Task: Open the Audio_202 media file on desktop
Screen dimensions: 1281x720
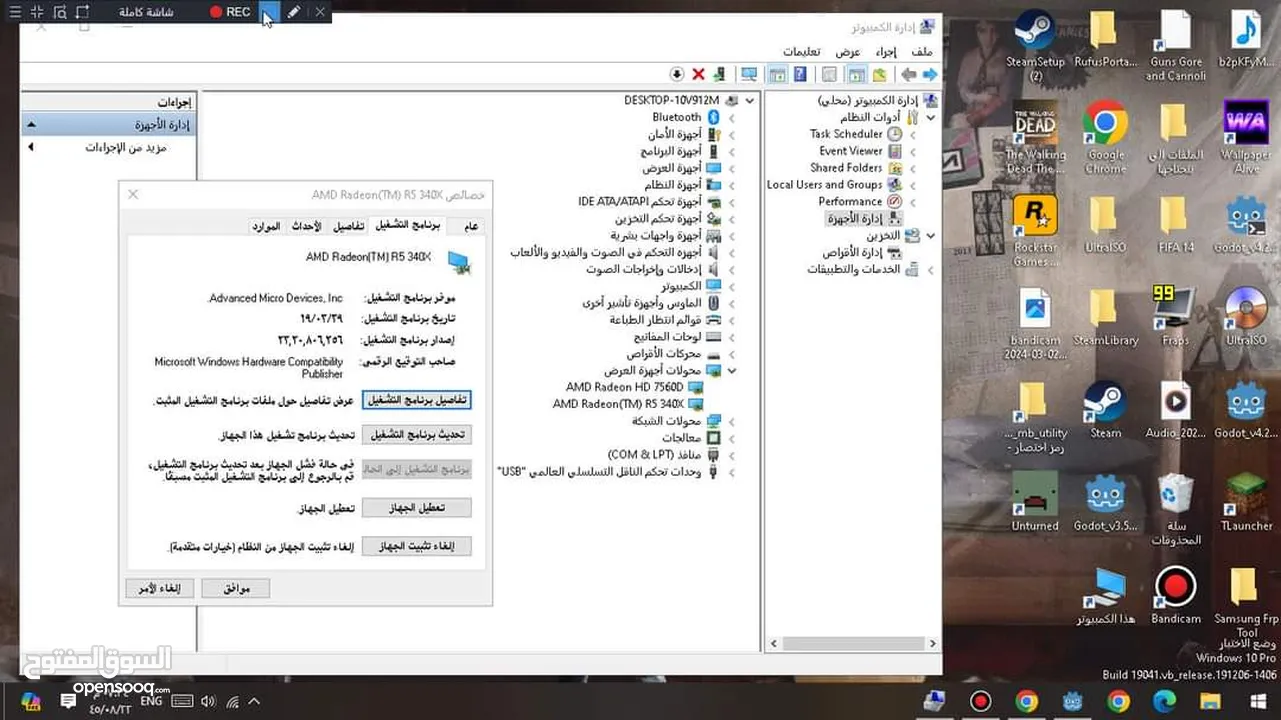Action: 1175,409
